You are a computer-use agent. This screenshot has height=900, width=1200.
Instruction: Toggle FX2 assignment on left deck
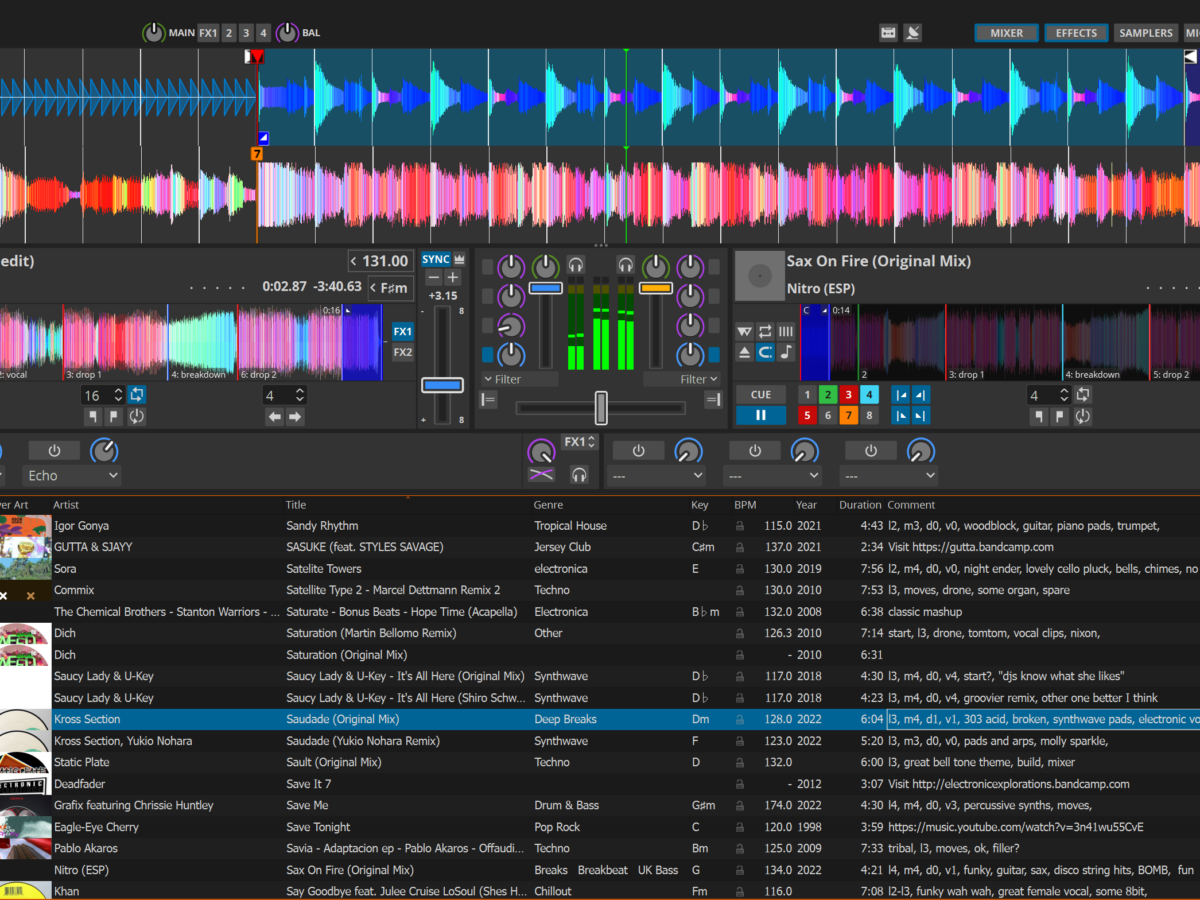pos(402,353)
